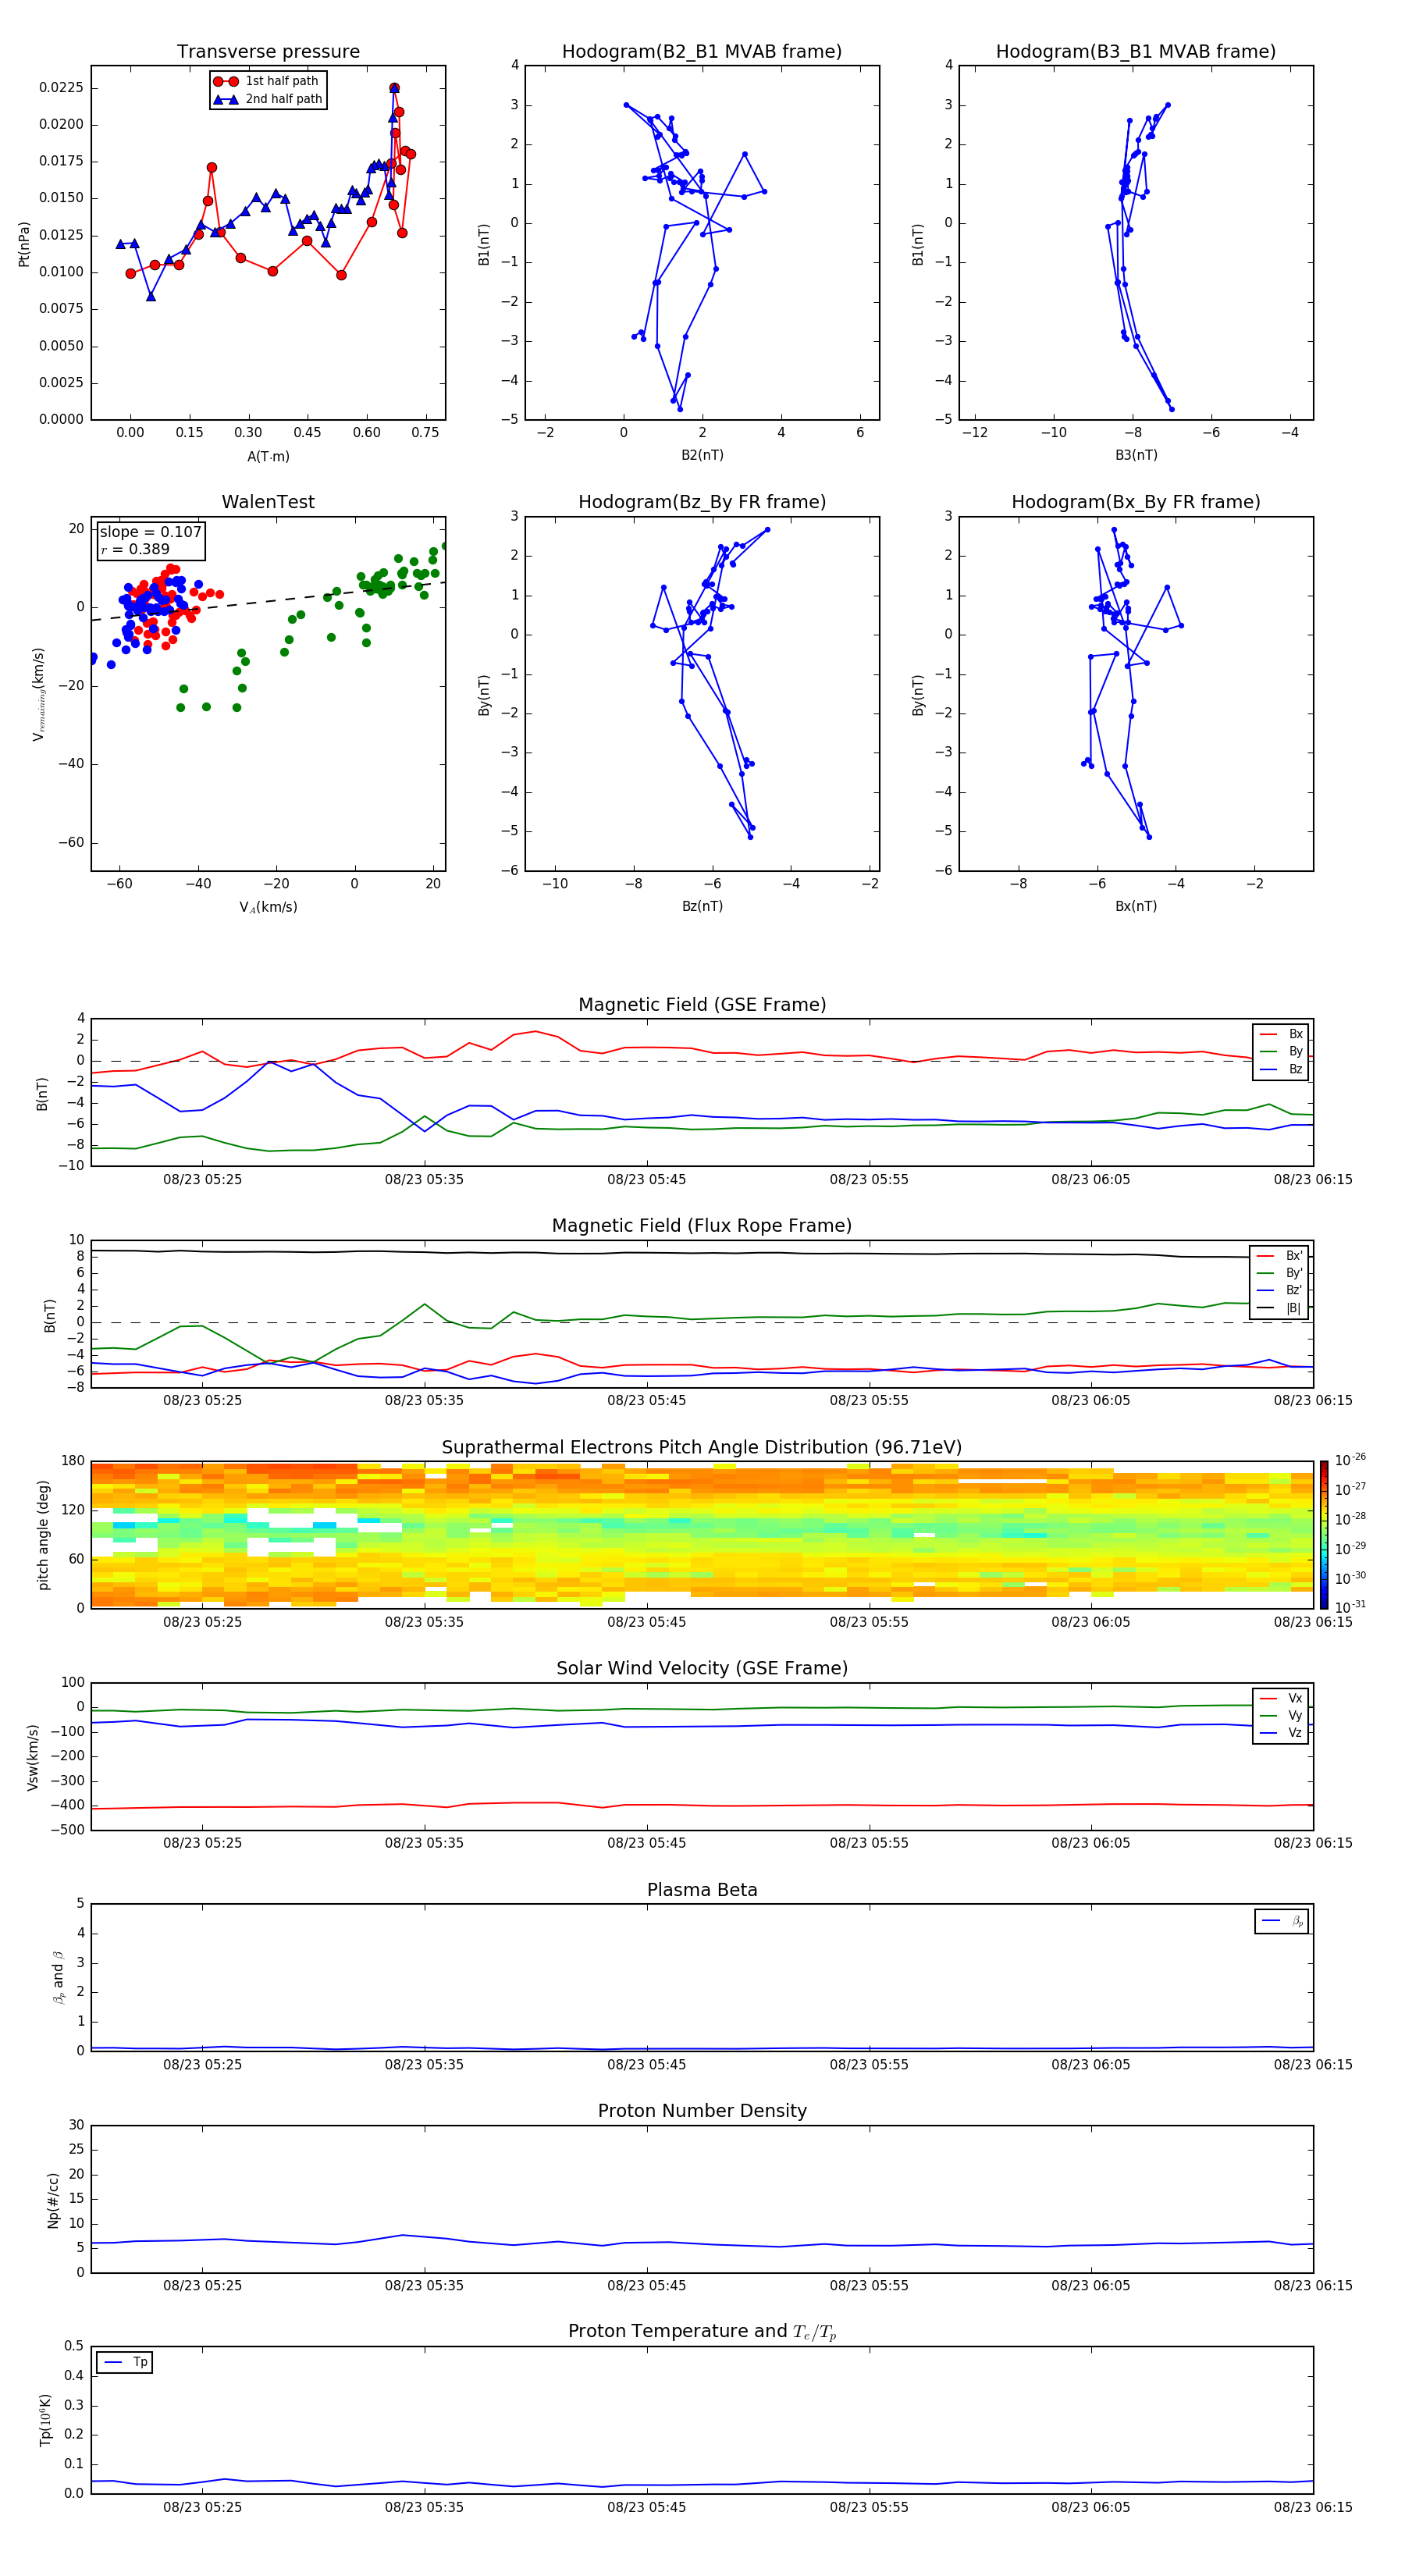The height and width of the screenshot is (2576, 1405).
Task: Click the 'B2(nT)' x-axis label
Action: (x=702, y=455)
